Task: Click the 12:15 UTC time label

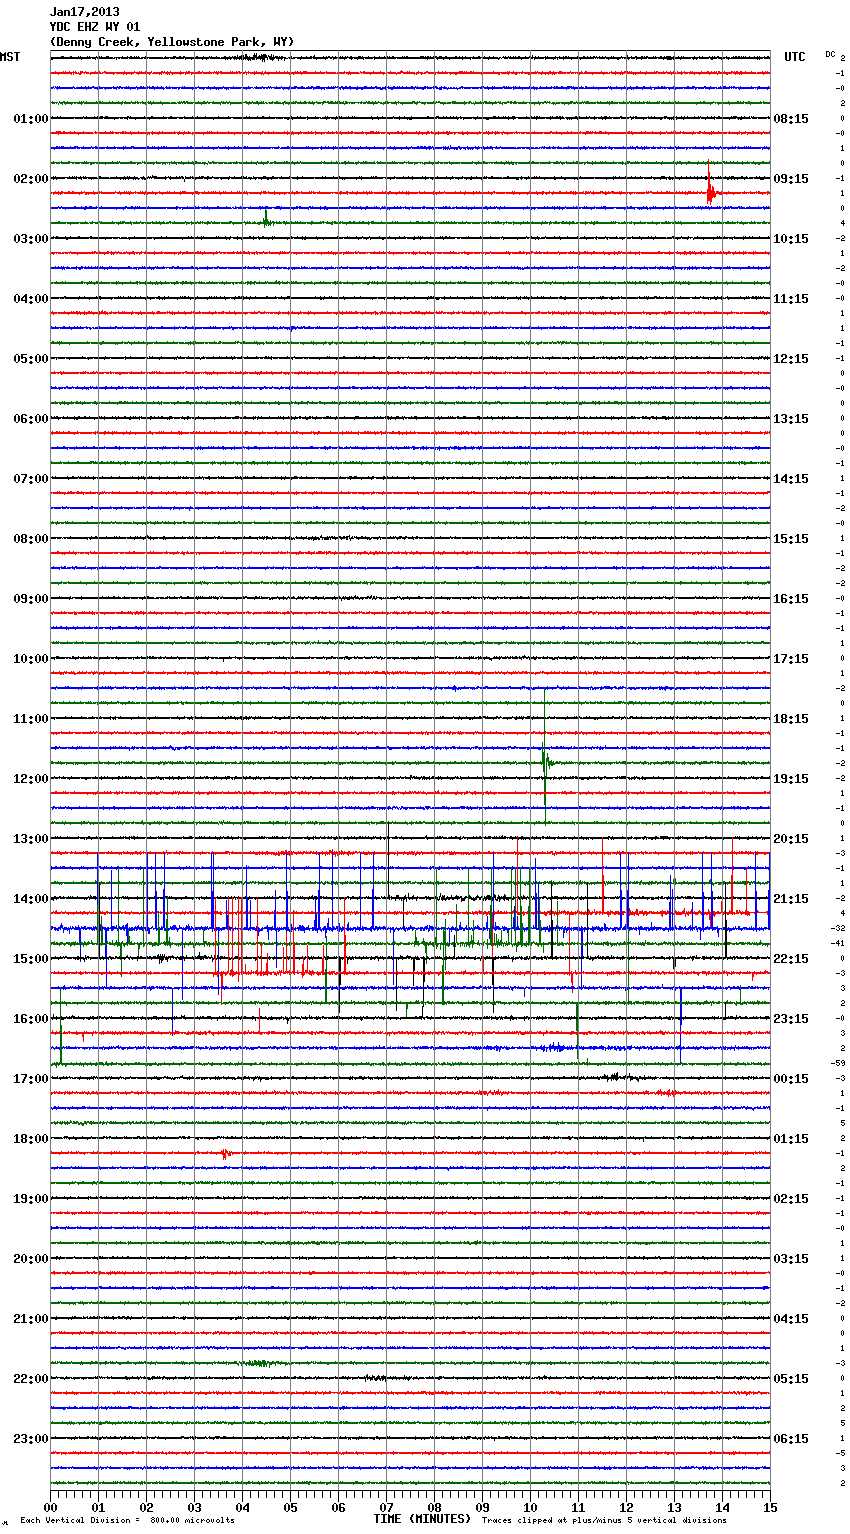Action: pyautogui.click(x=791, y=359)
